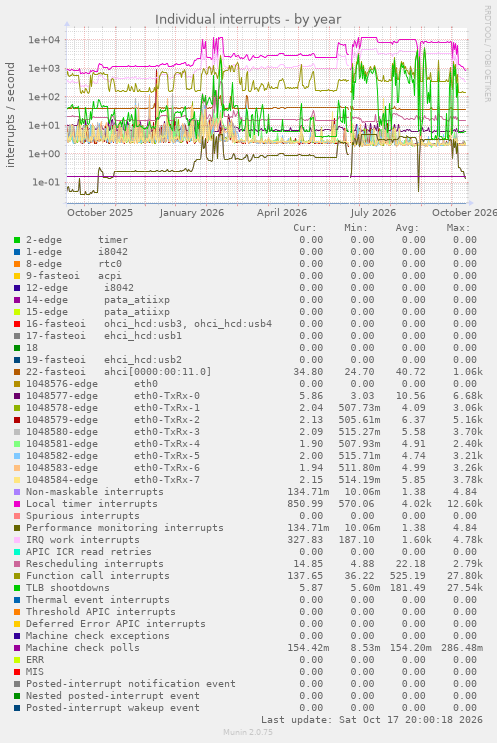Click the '1e+00' y-axis label
This screenshot has width=497, height=743.
click(x=45, y=154)
